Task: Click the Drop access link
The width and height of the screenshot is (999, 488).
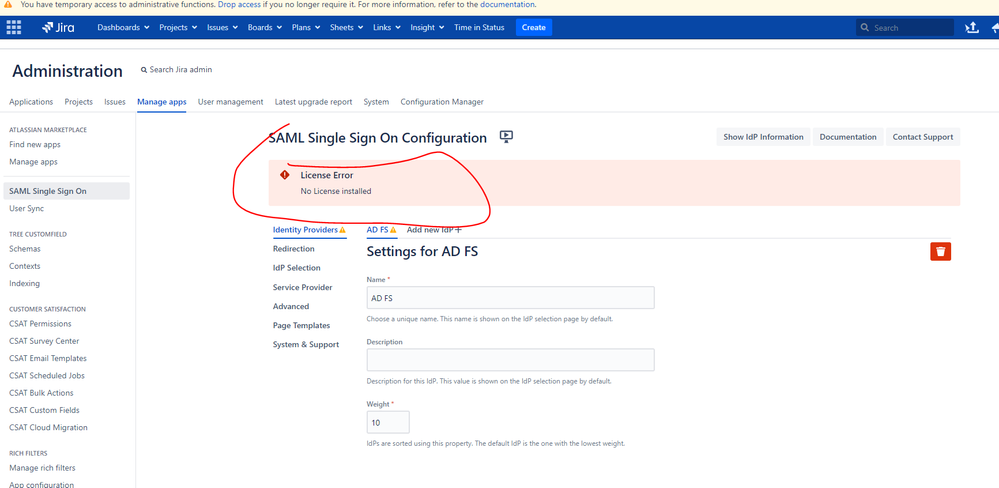Action: [x=239, y=4]
